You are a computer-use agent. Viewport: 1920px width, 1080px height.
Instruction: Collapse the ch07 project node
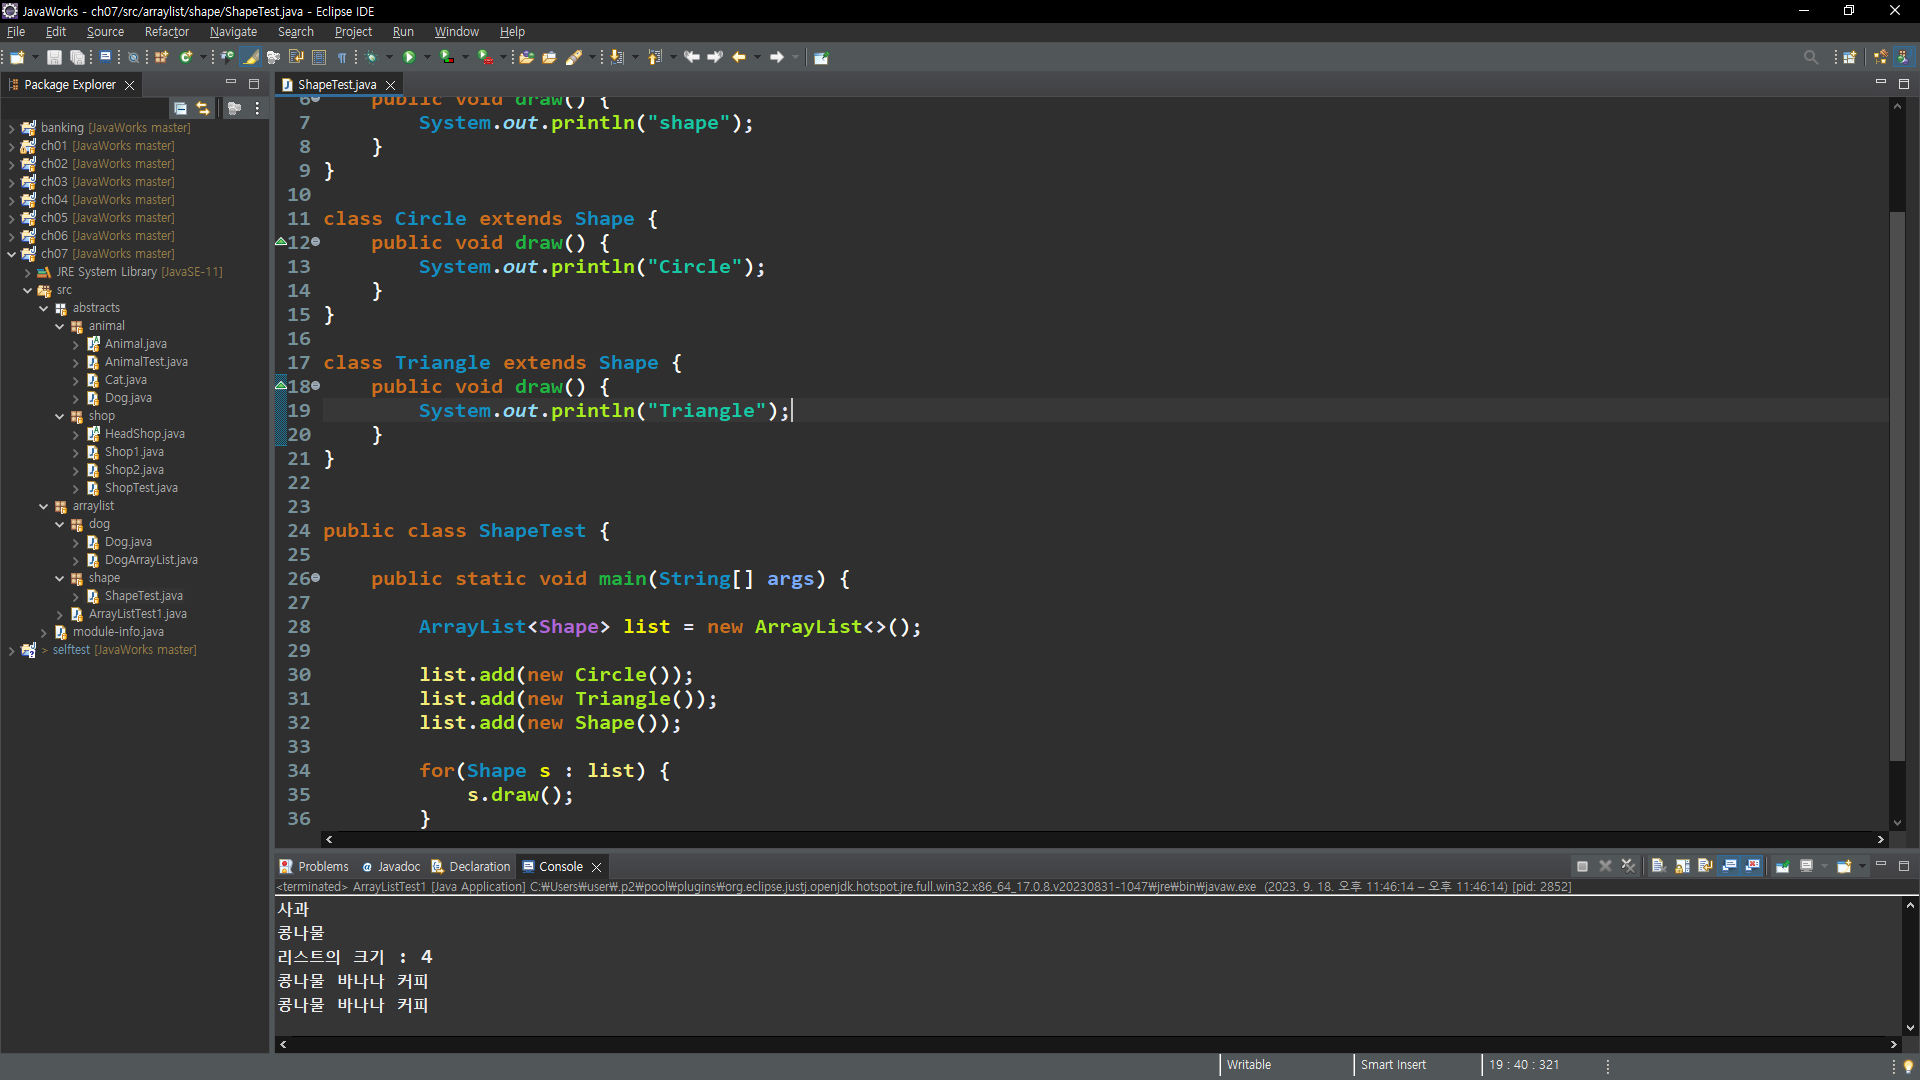tap(11, 254)
